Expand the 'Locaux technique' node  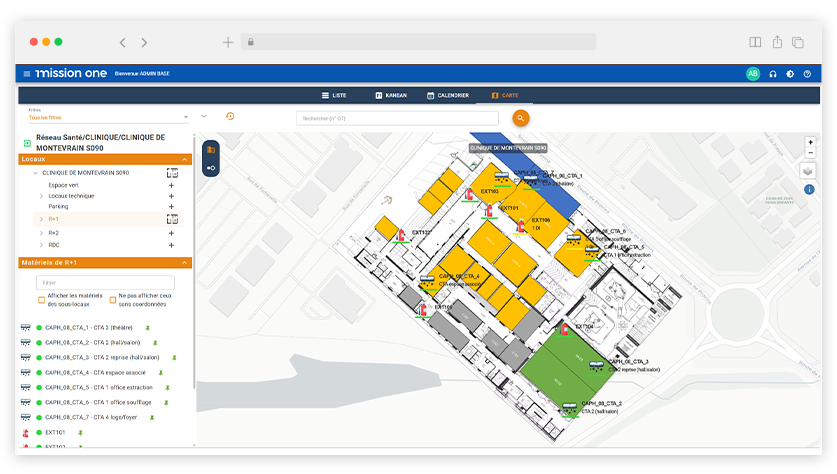click(41, 196)
